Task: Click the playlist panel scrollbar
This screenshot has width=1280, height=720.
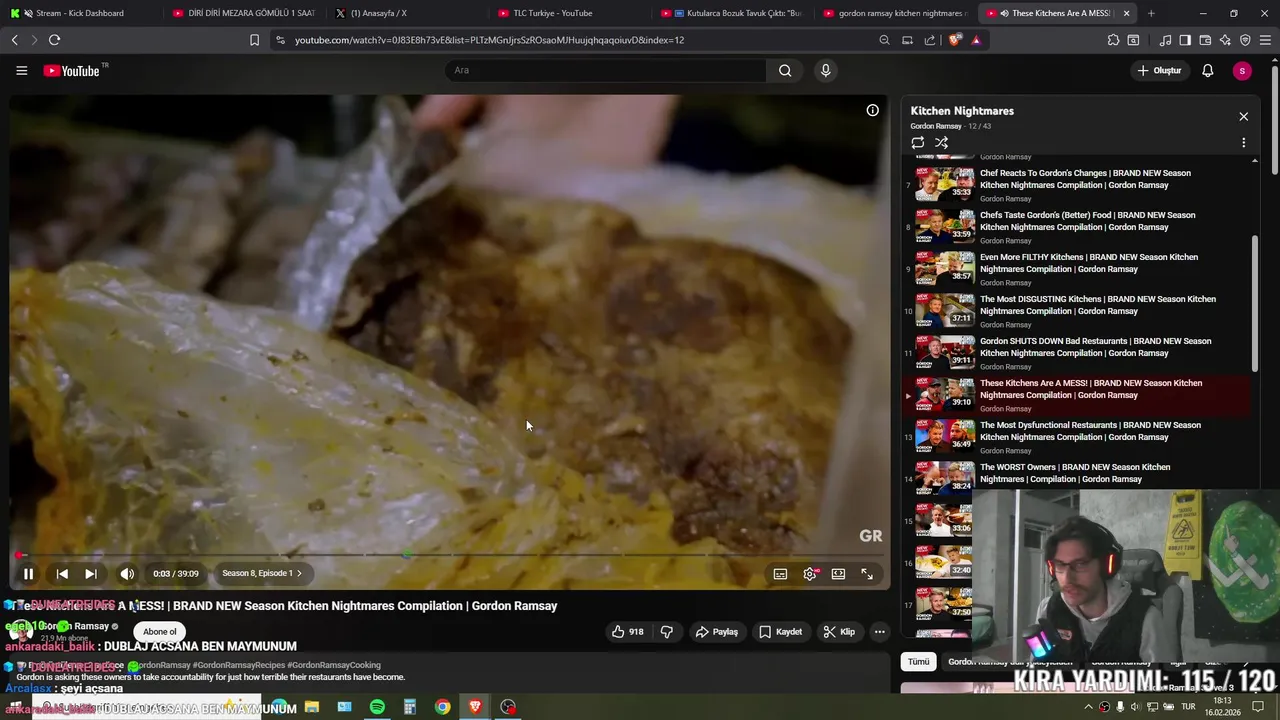Action: point(1255,303)
